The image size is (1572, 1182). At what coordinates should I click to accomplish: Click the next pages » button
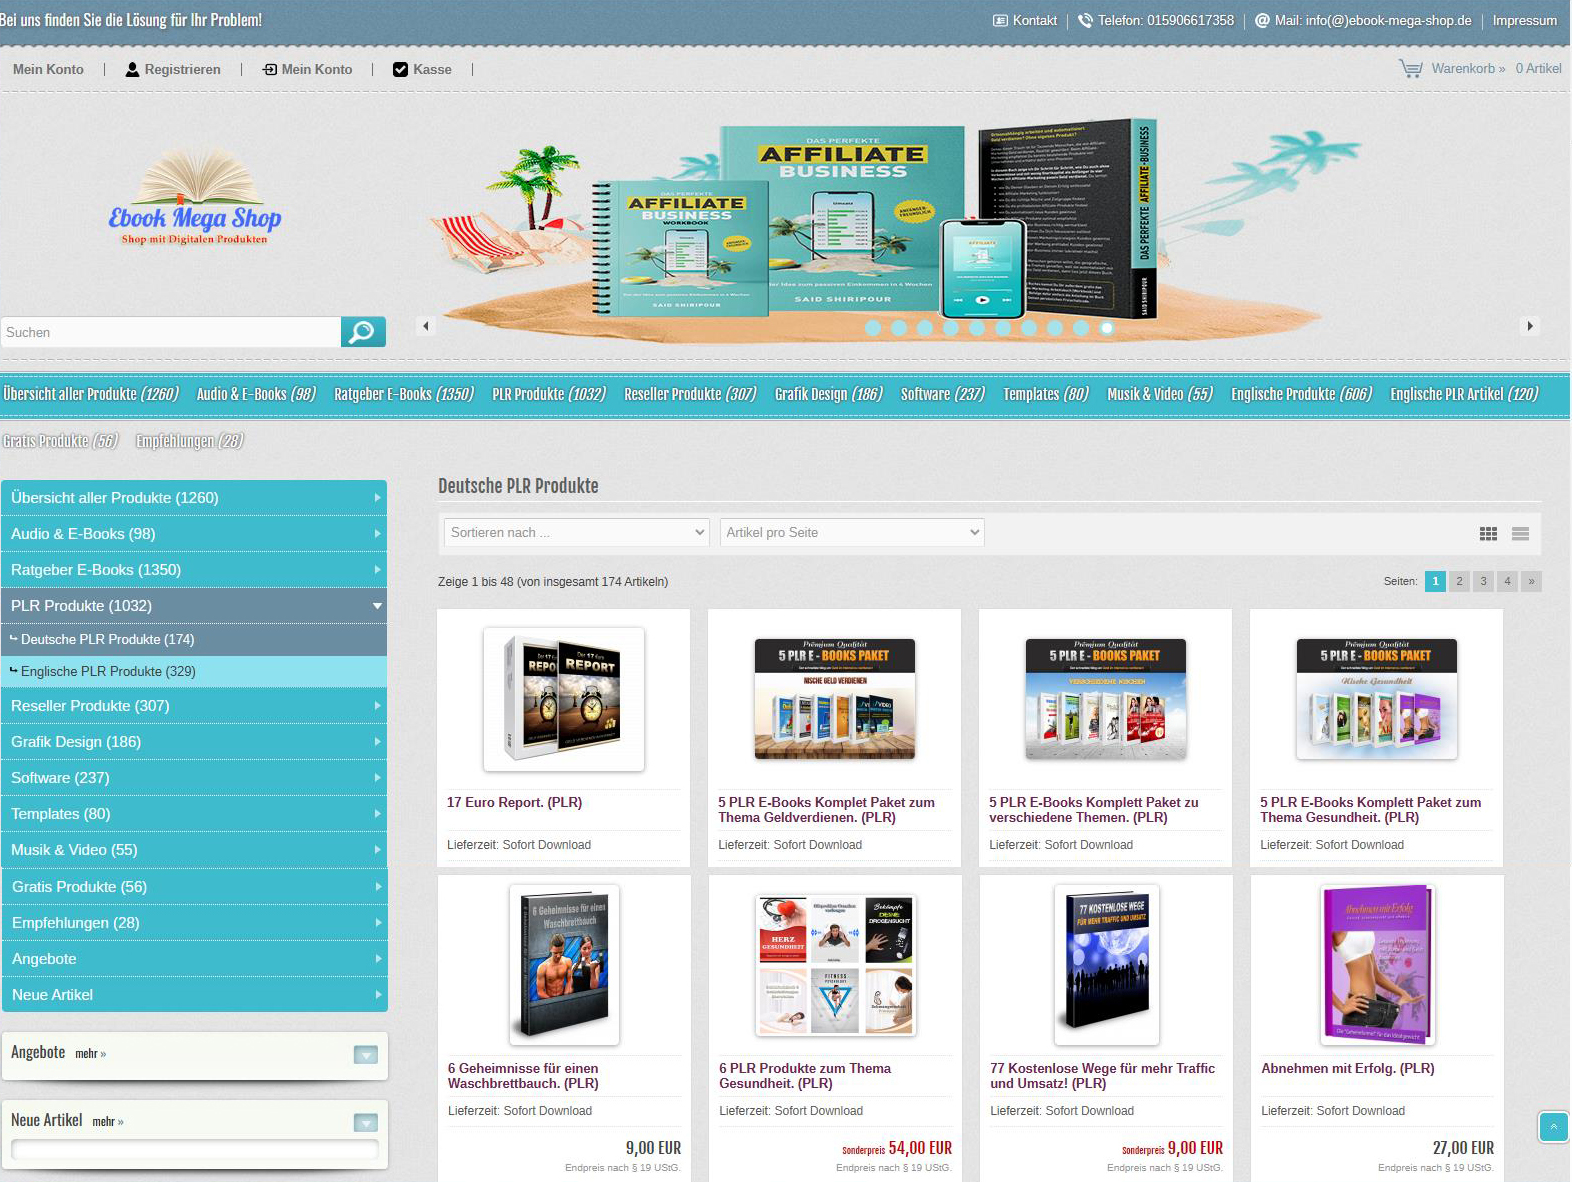click(1531, 581)
